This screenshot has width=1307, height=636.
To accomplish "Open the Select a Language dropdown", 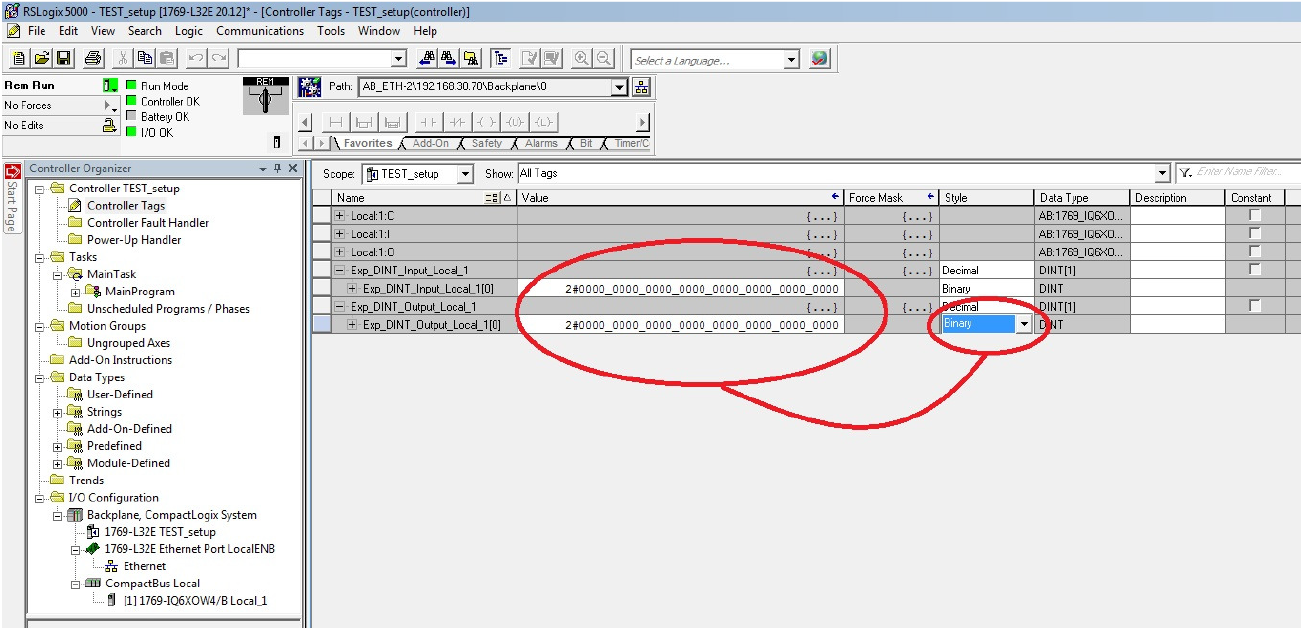I will (x=792, y=60).
